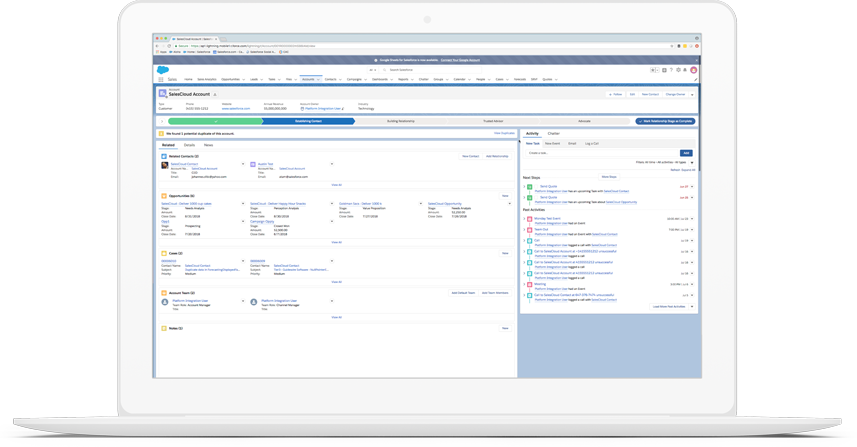The height and width of the screenshot is (447, 857).
Task: Open the Campaign Oppty opportunity link
Action: (x=262, y=222)
